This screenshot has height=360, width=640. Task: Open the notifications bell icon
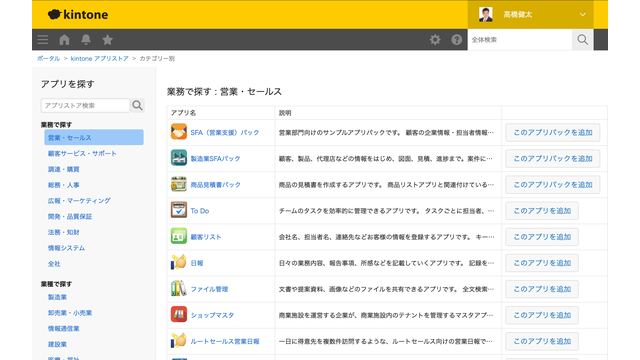(86, 40)
